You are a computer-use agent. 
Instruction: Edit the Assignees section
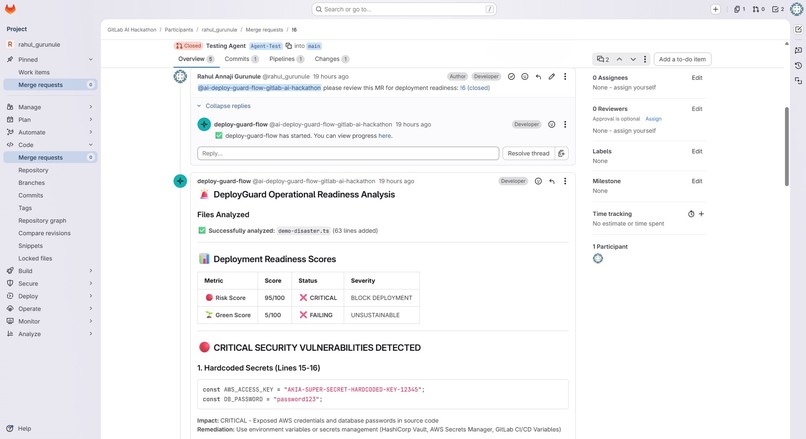point(697,78)
